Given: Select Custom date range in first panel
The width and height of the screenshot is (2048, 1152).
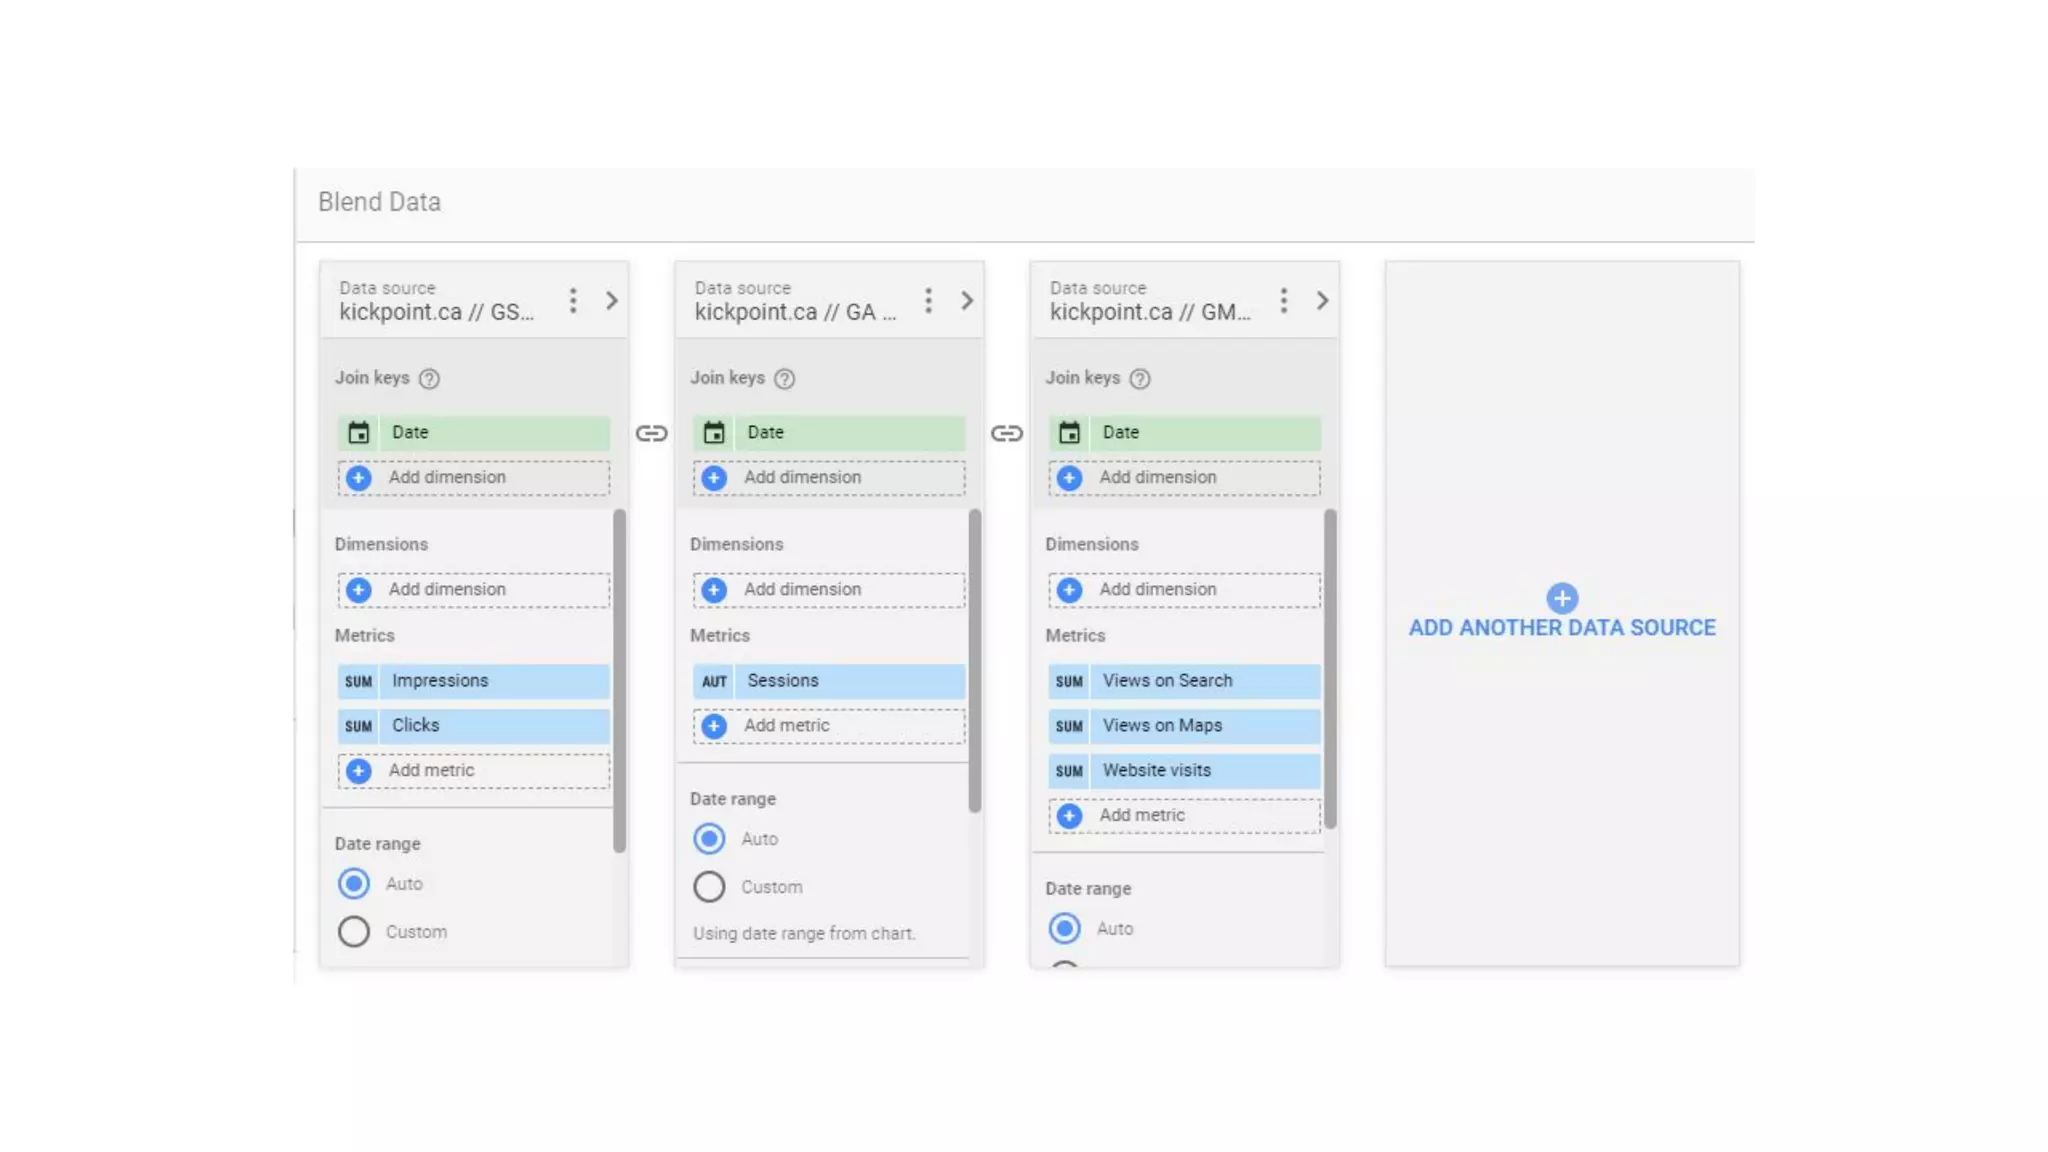Looking at the screenshot, I should click(354, 932).
